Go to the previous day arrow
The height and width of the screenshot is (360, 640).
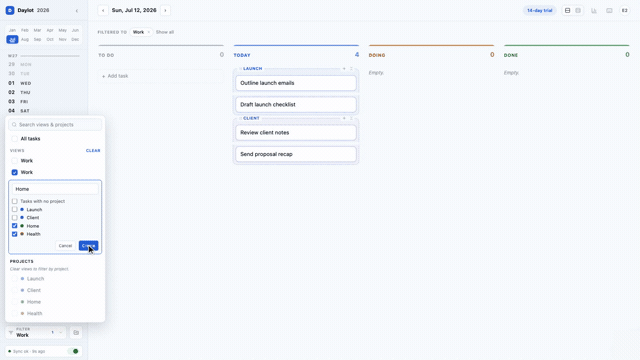click(x=103, y=10)
